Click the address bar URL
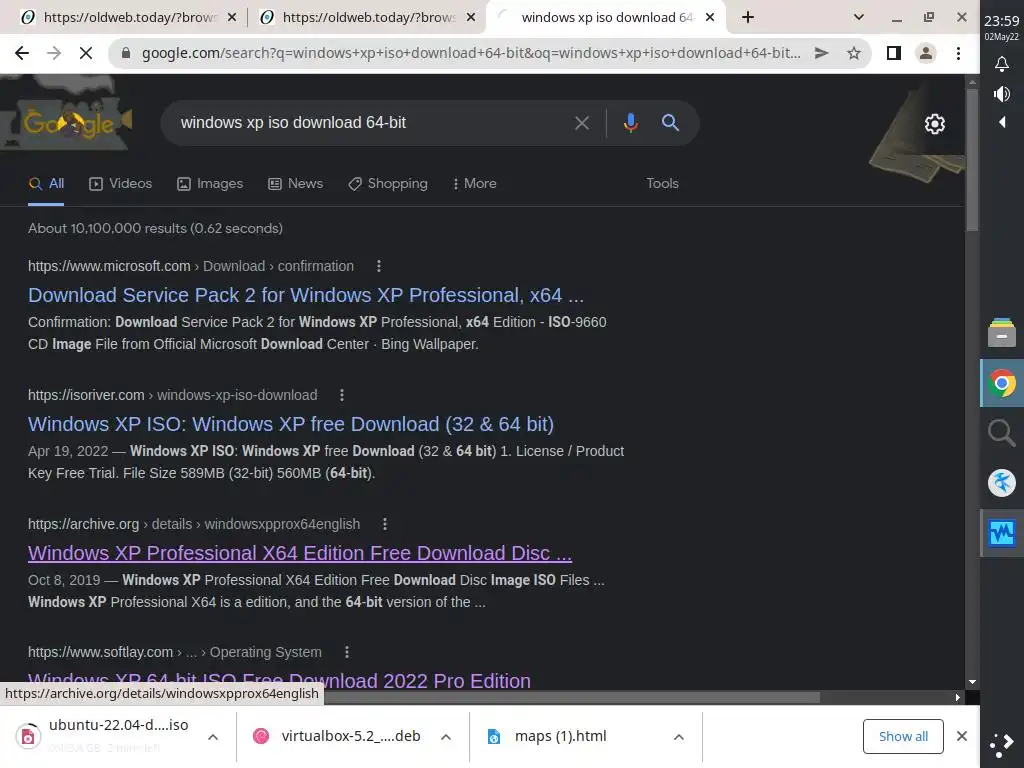 tap(472, 54)
